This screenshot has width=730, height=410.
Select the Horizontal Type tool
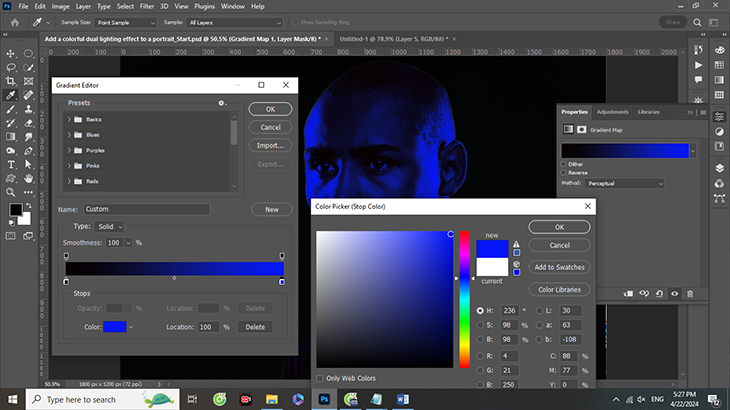(10, 165)
